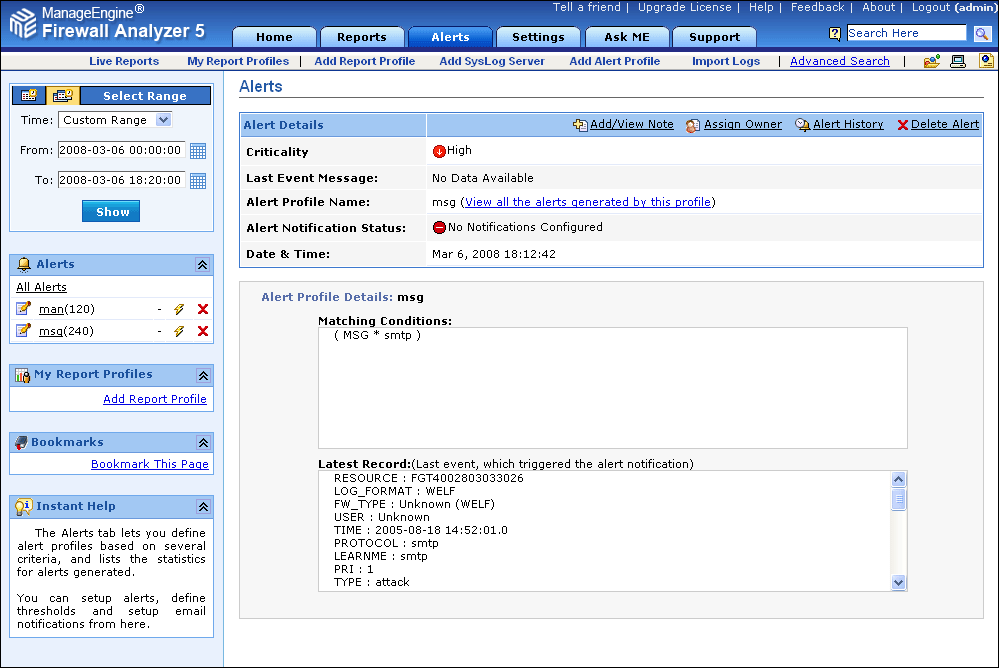
Task: Open the From date calendar picker
Action: coord(198,151)
